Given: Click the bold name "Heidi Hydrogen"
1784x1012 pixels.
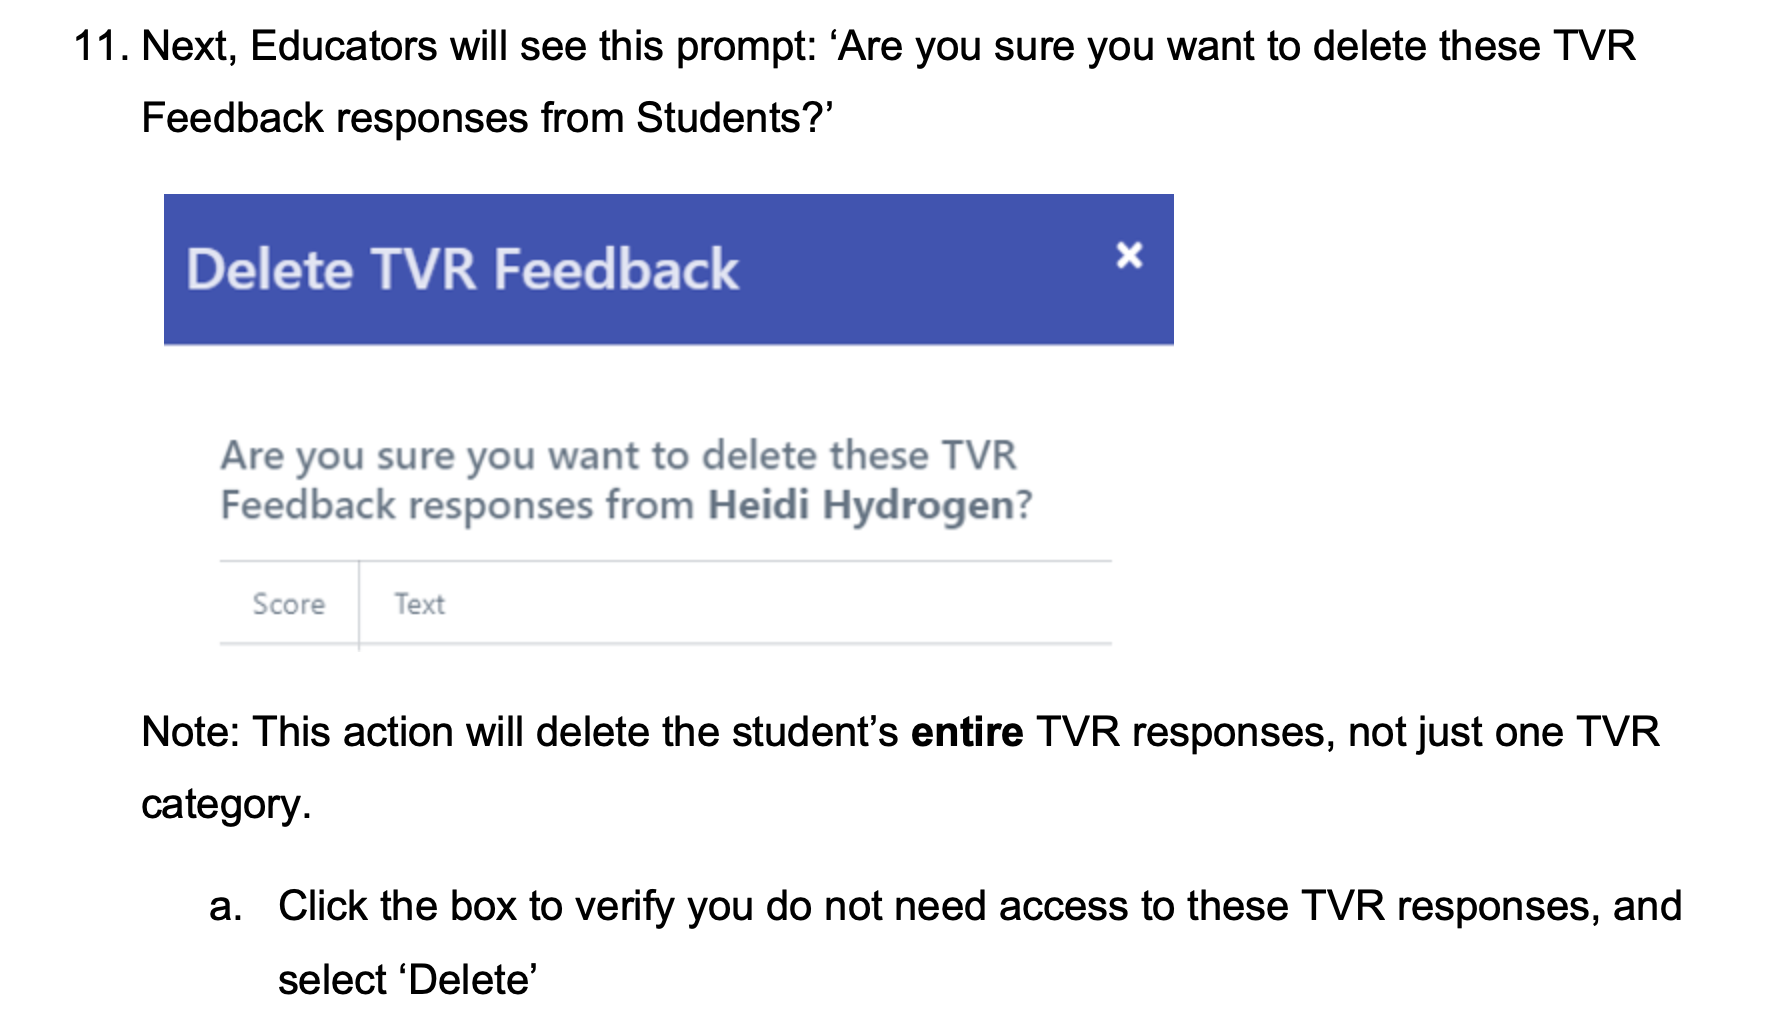Looking at the screenshot, I should click(862, 505).
